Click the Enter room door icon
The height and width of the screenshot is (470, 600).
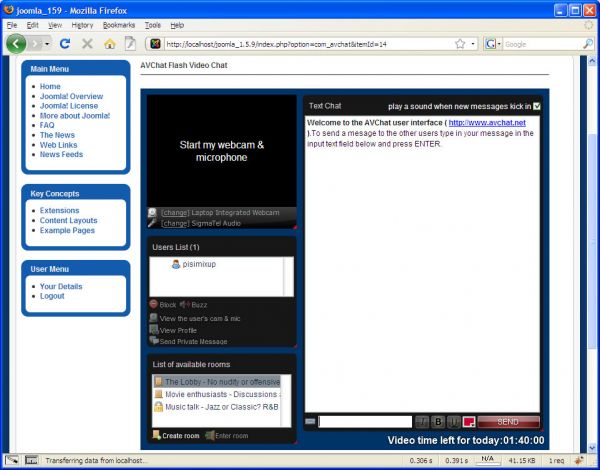click(209, 435)
